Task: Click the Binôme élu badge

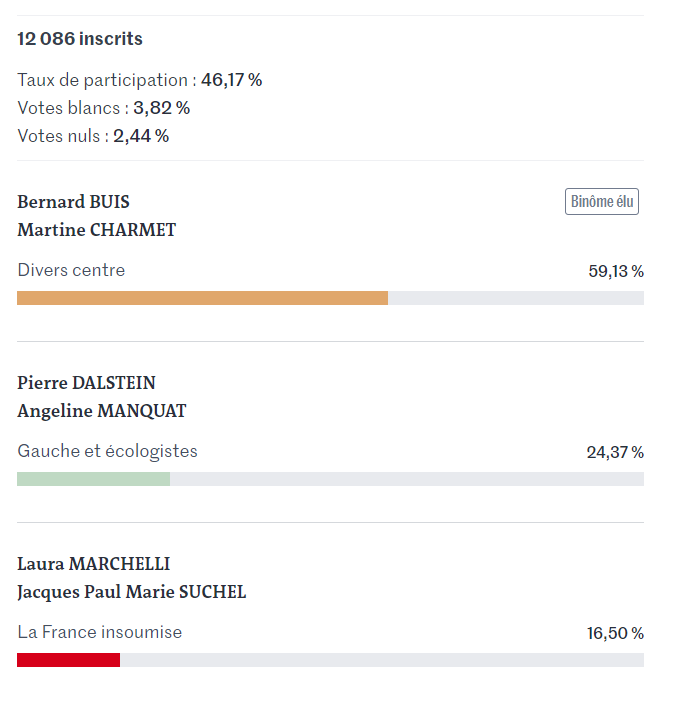Action: tap(601, 202)
